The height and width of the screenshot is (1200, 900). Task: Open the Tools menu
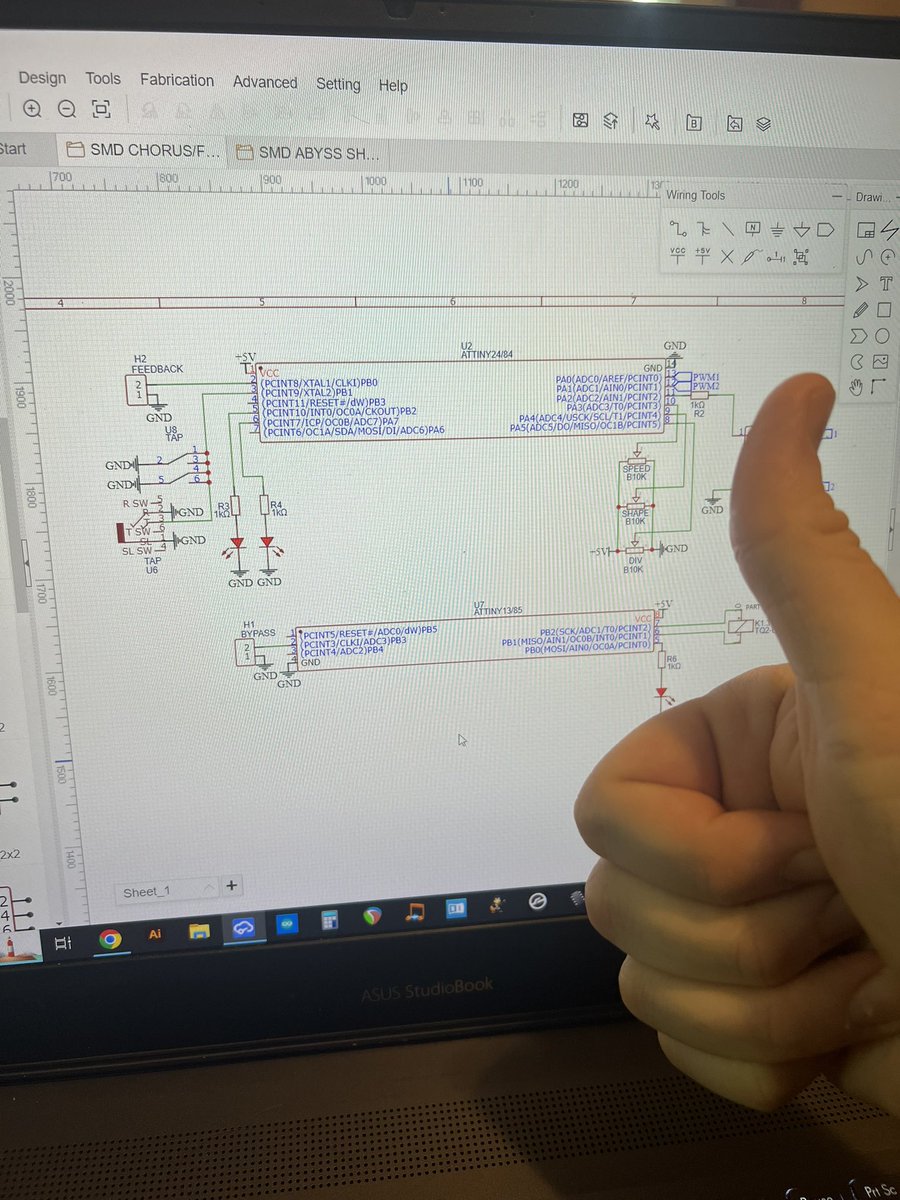(x=103, y=79)
